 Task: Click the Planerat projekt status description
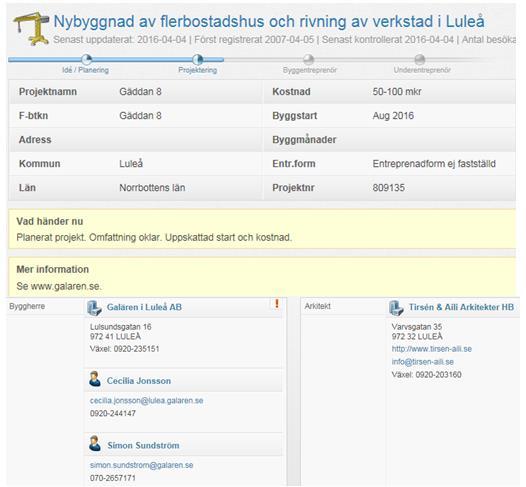[x=154, y=237]
